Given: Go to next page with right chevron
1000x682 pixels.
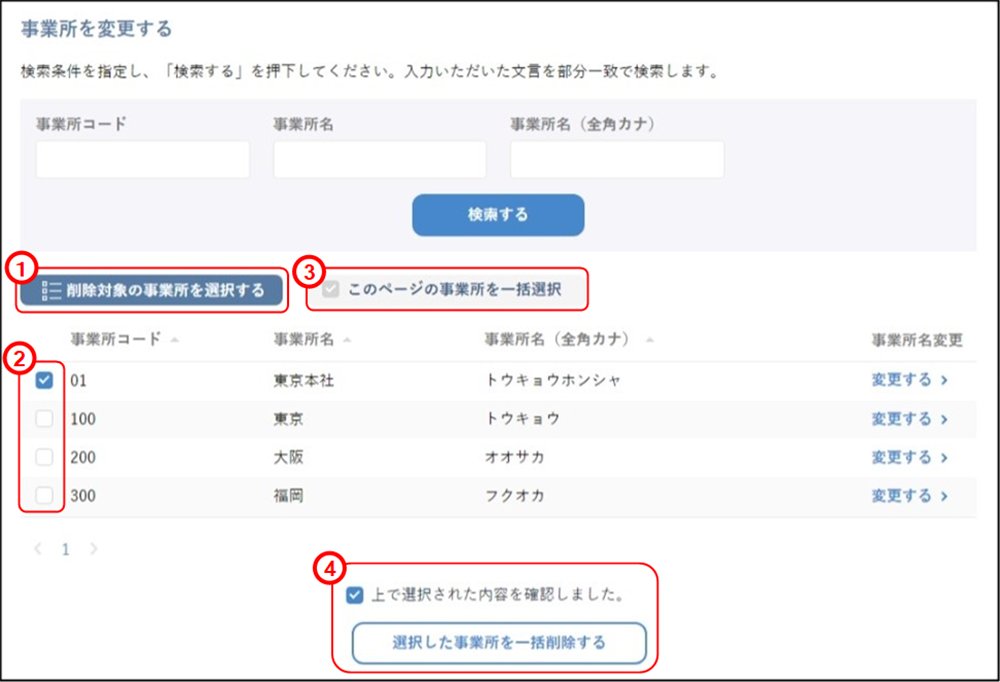Looking at the screenshot, I should tap(95, 549).
